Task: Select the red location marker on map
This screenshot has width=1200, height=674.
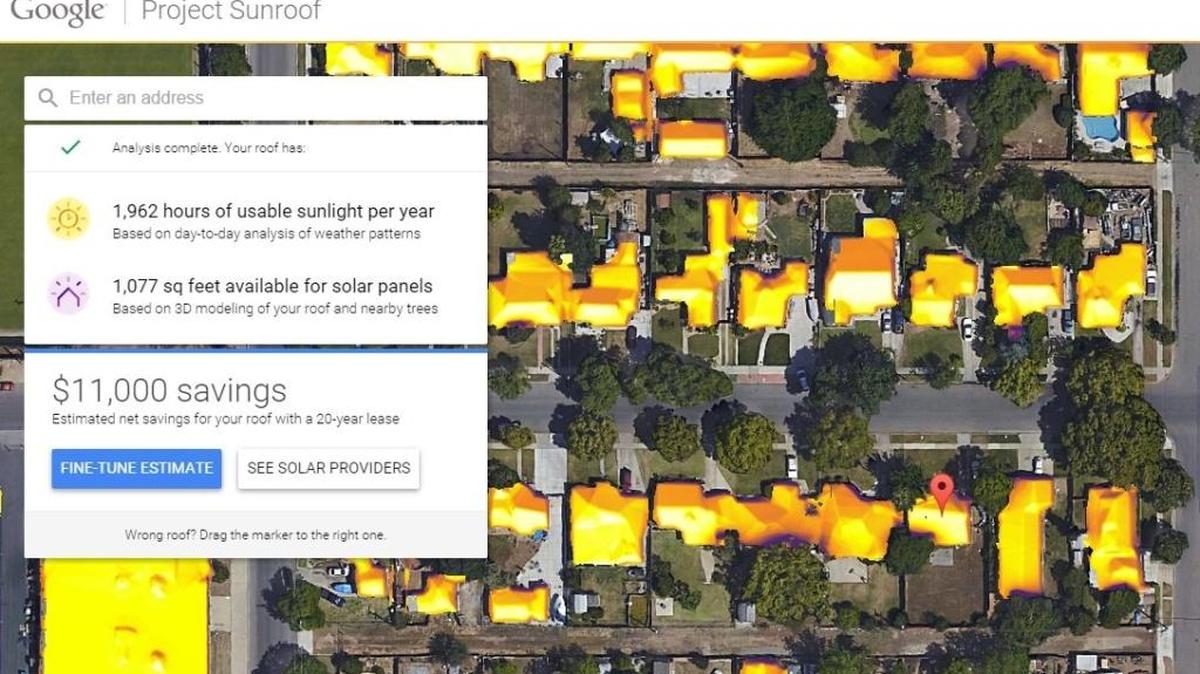Action: tap(942, 494)
